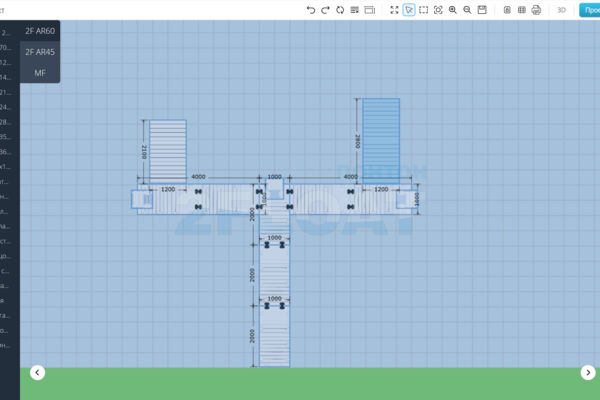Activate the dashed rectangle marquee selection tool

[x=424, y=10]
